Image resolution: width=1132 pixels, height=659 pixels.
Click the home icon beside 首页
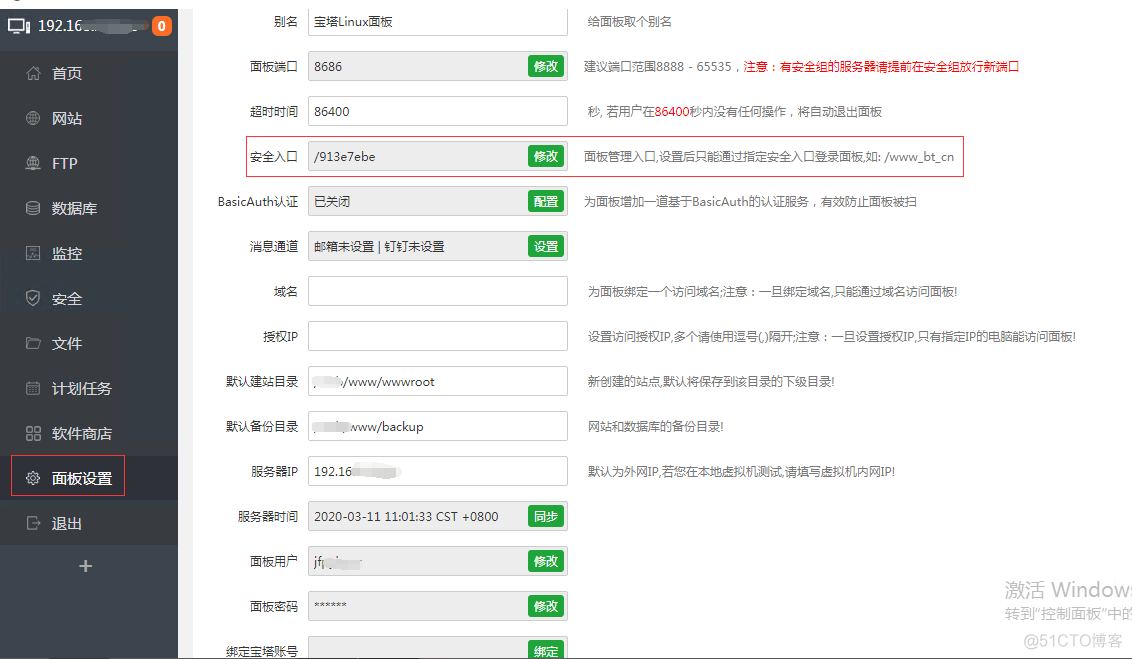(x=33, y=73)
